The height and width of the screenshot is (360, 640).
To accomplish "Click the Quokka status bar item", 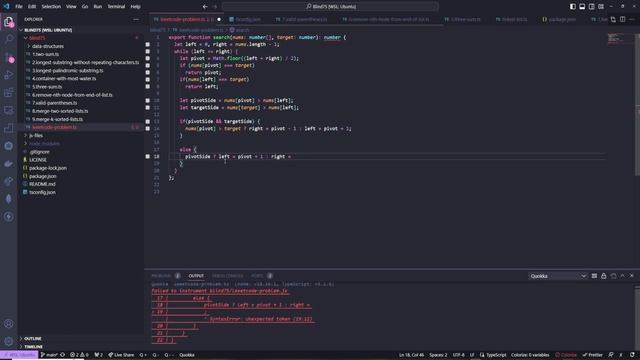I will point(187,355).
